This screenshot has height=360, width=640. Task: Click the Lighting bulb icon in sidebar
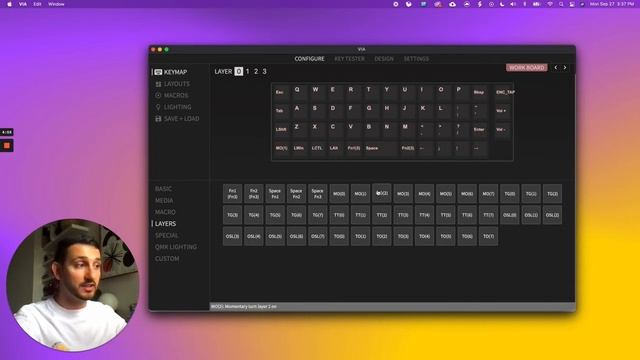[158, 107]
